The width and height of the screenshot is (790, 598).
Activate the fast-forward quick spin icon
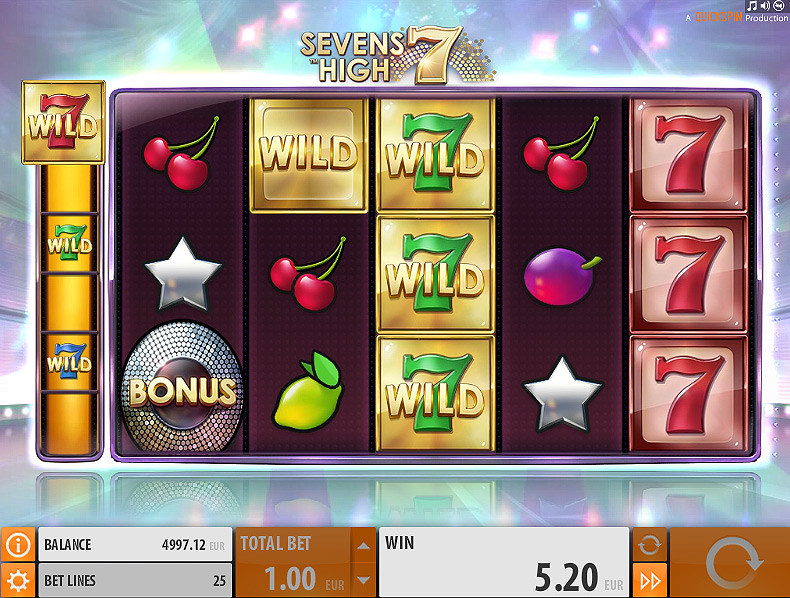(649, 581)
